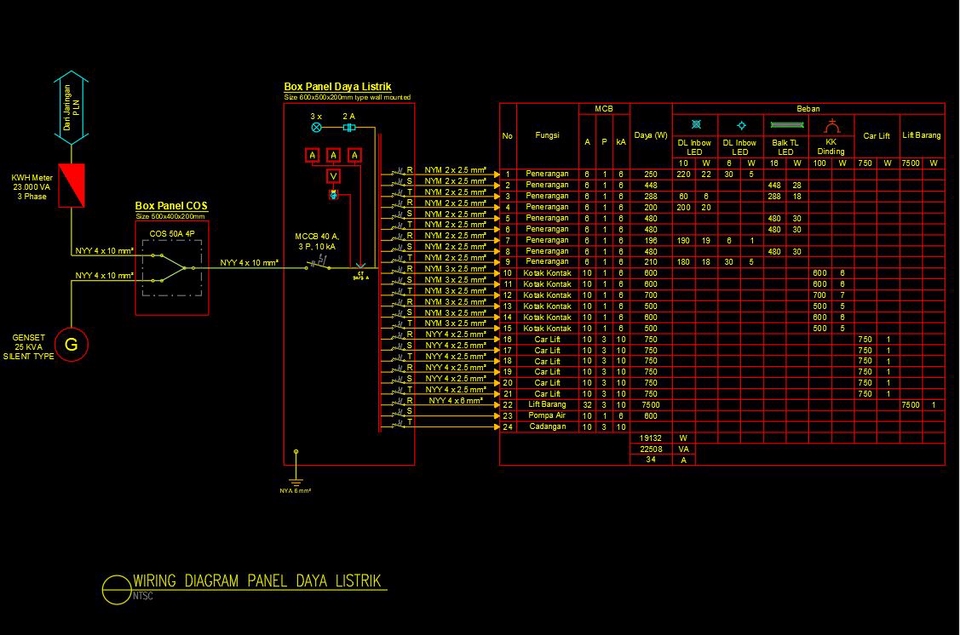The width and height of the screenshot is (960, 635).
Task: Click the green Balk TL LED tube icon
Action: [787, 126]
